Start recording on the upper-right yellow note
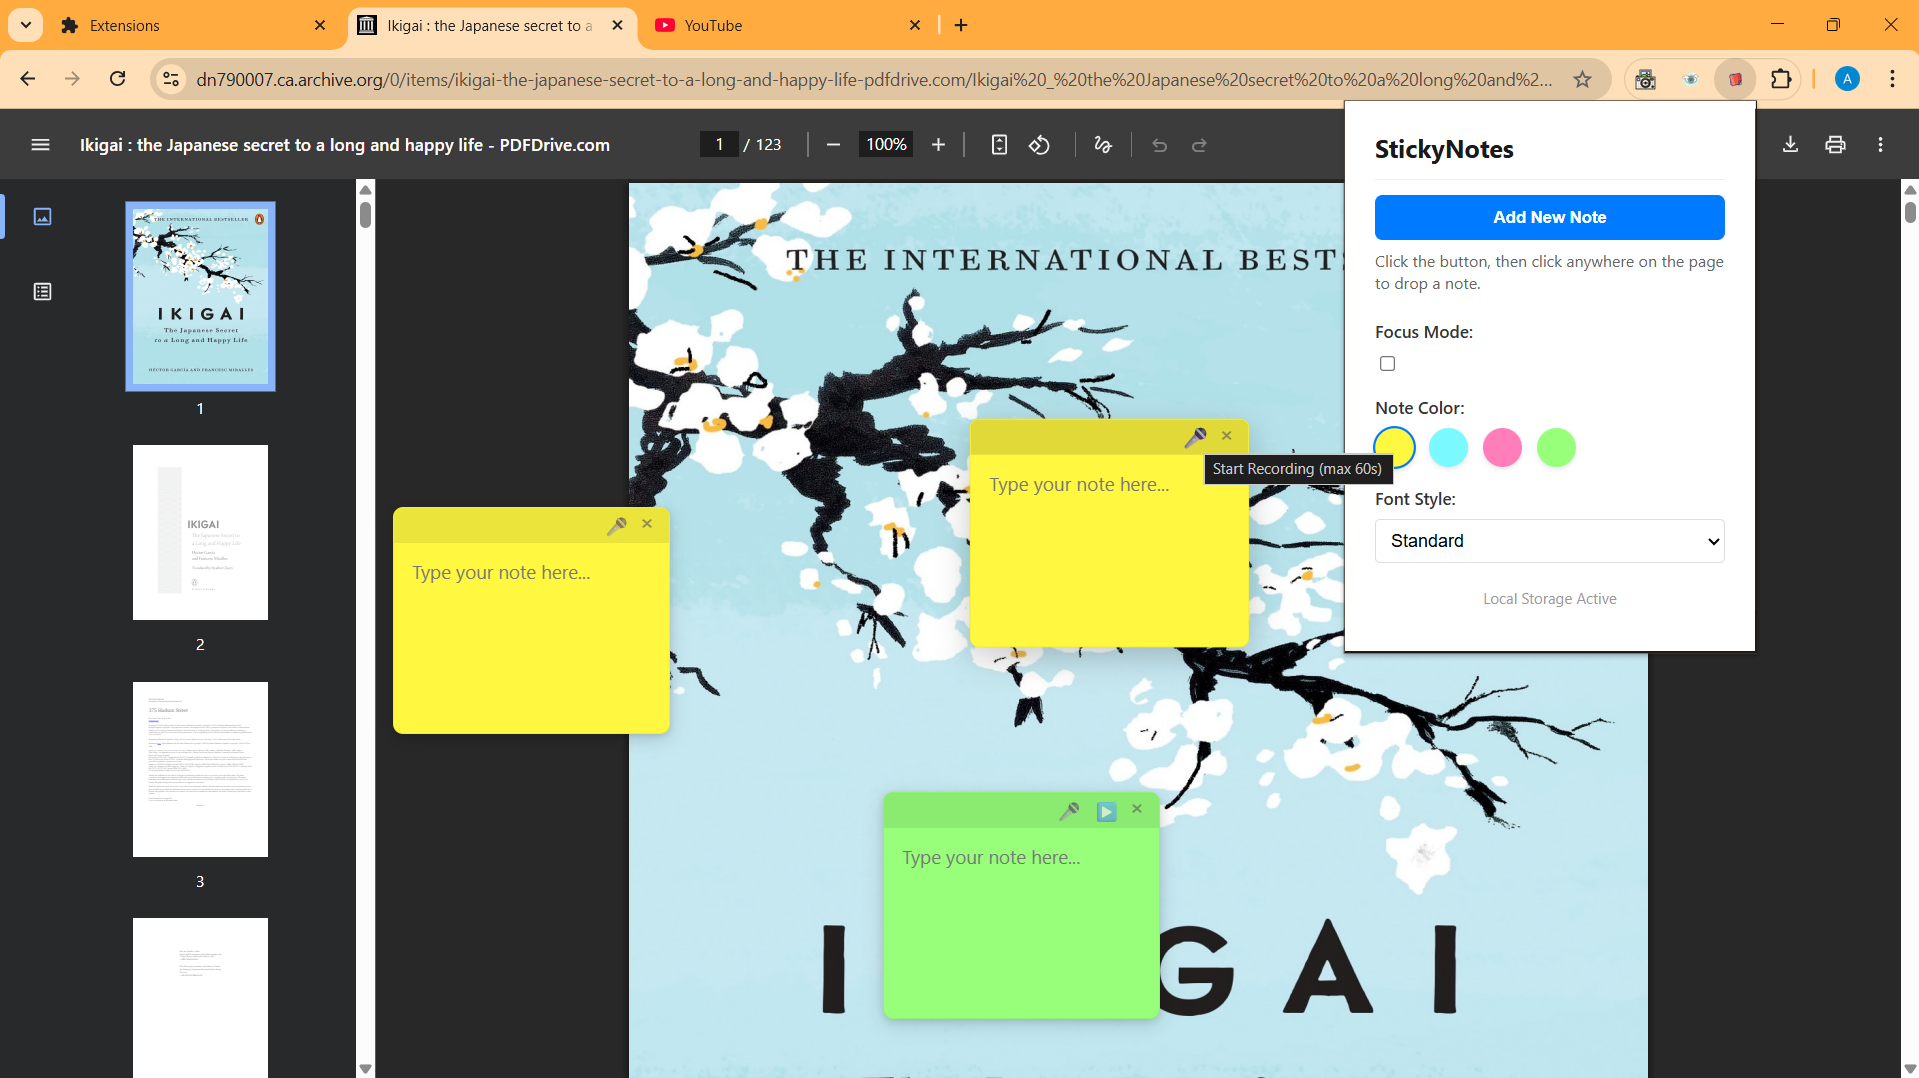Image resolution: width=1919 pixels, height=1078 pixels. coord(1195,437)
